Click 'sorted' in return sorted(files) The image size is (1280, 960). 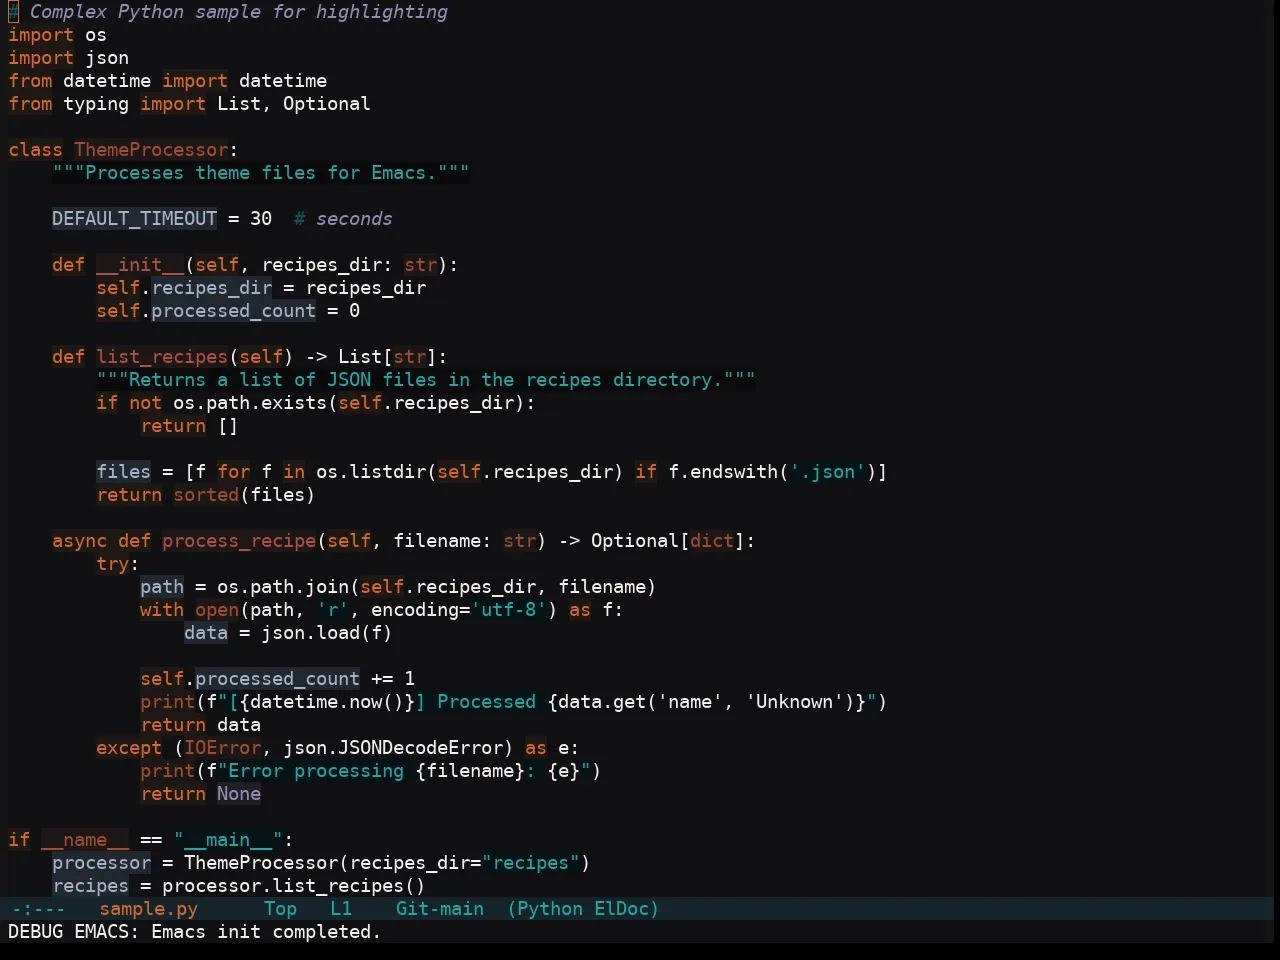(x=206, y=495)
